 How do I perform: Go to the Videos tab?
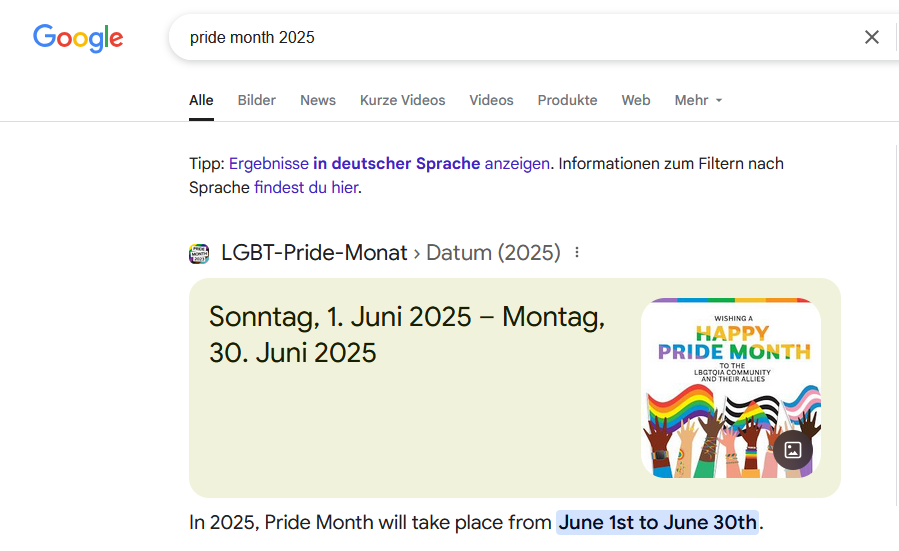coord(491,100)
